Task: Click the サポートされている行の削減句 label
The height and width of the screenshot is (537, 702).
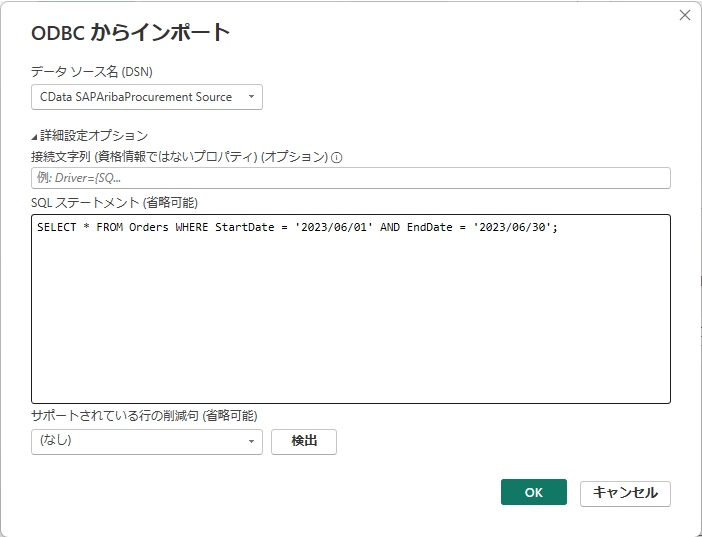Action: point(144,416)
